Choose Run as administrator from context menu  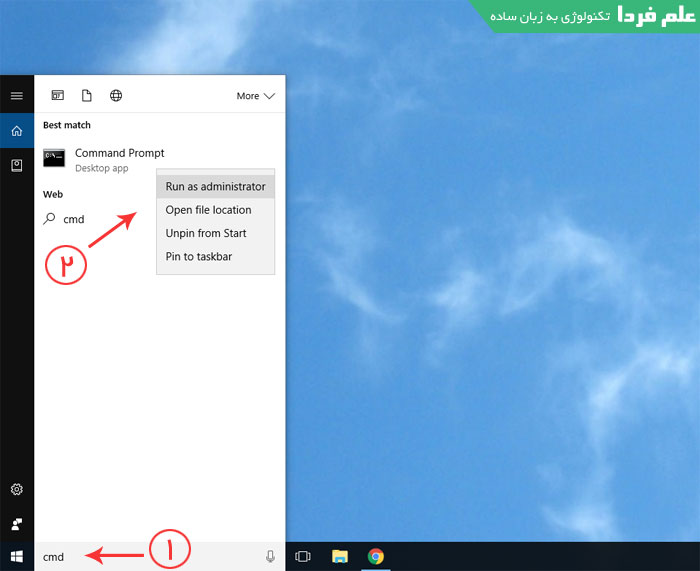click(x=215, y=187)
